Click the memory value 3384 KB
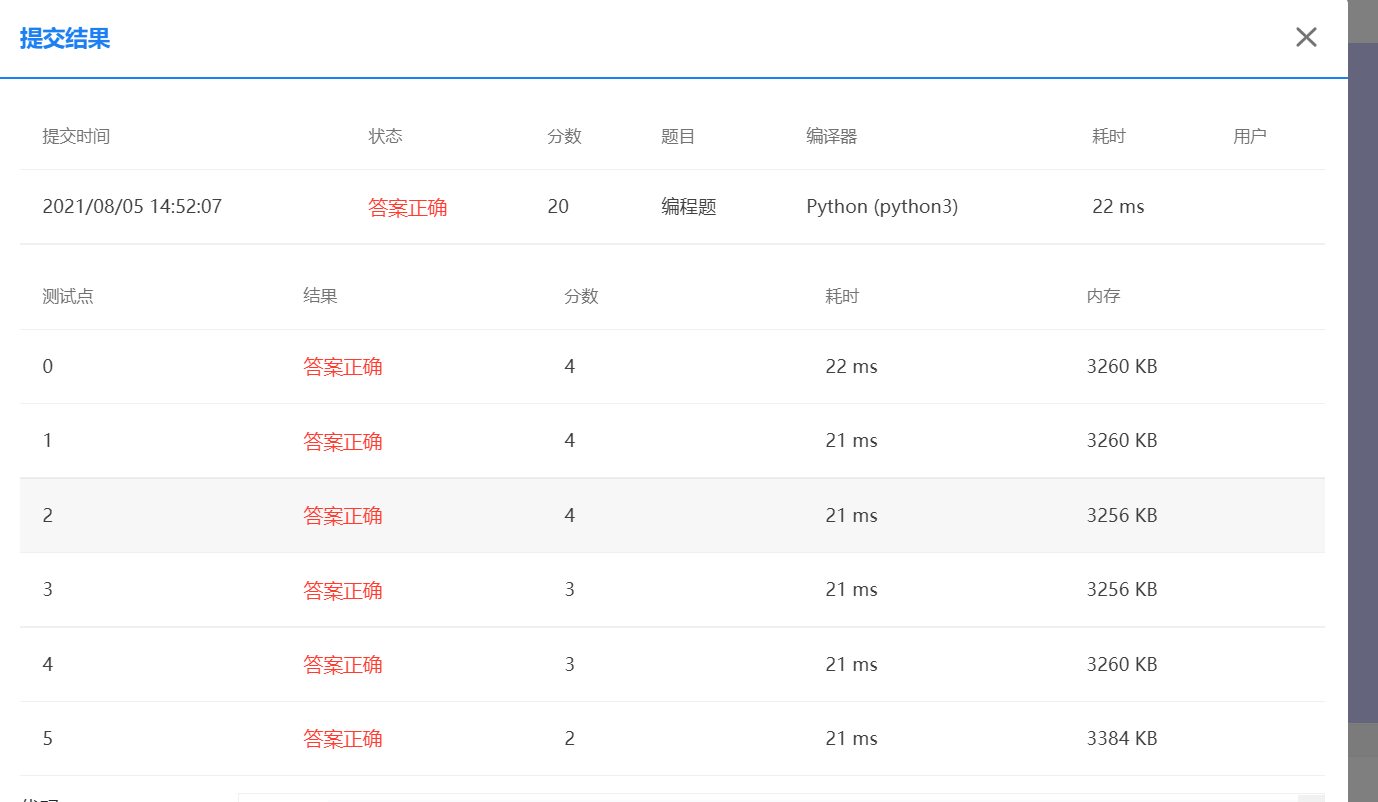Image resolution: width=1378 pixels, height=802 pixels. (1121, 738)
